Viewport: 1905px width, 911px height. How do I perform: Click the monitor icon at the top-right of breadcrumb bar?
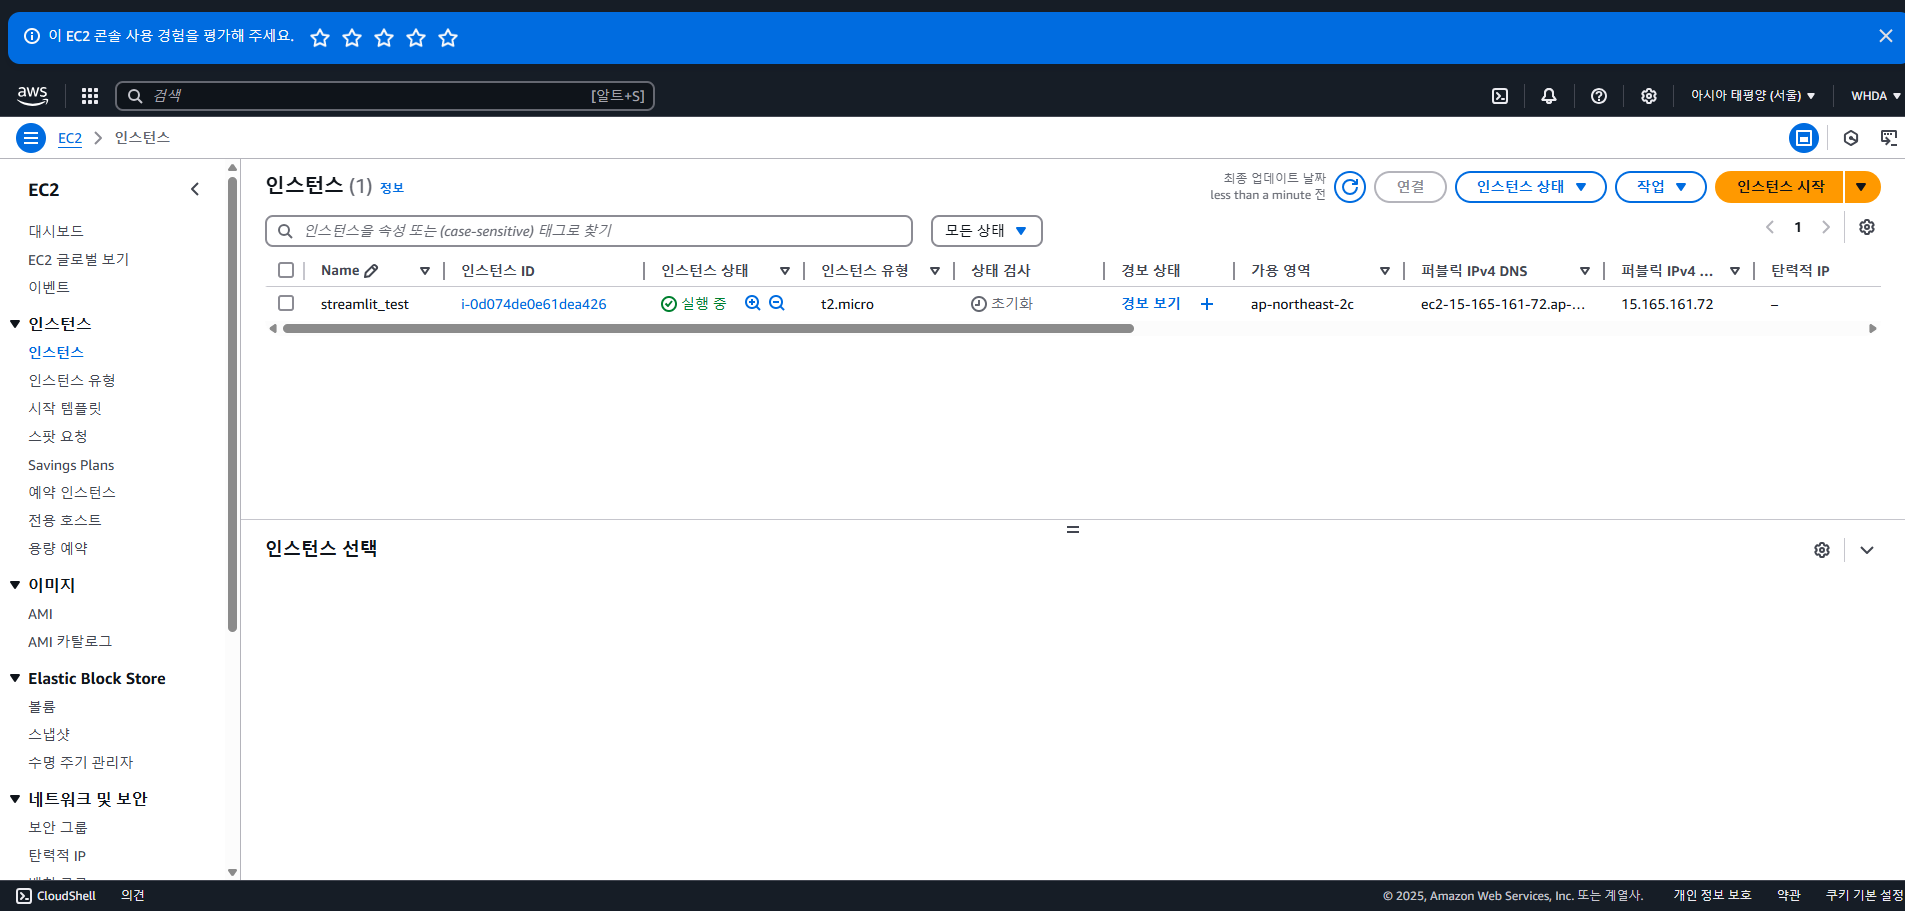[x=1889, y=138]
